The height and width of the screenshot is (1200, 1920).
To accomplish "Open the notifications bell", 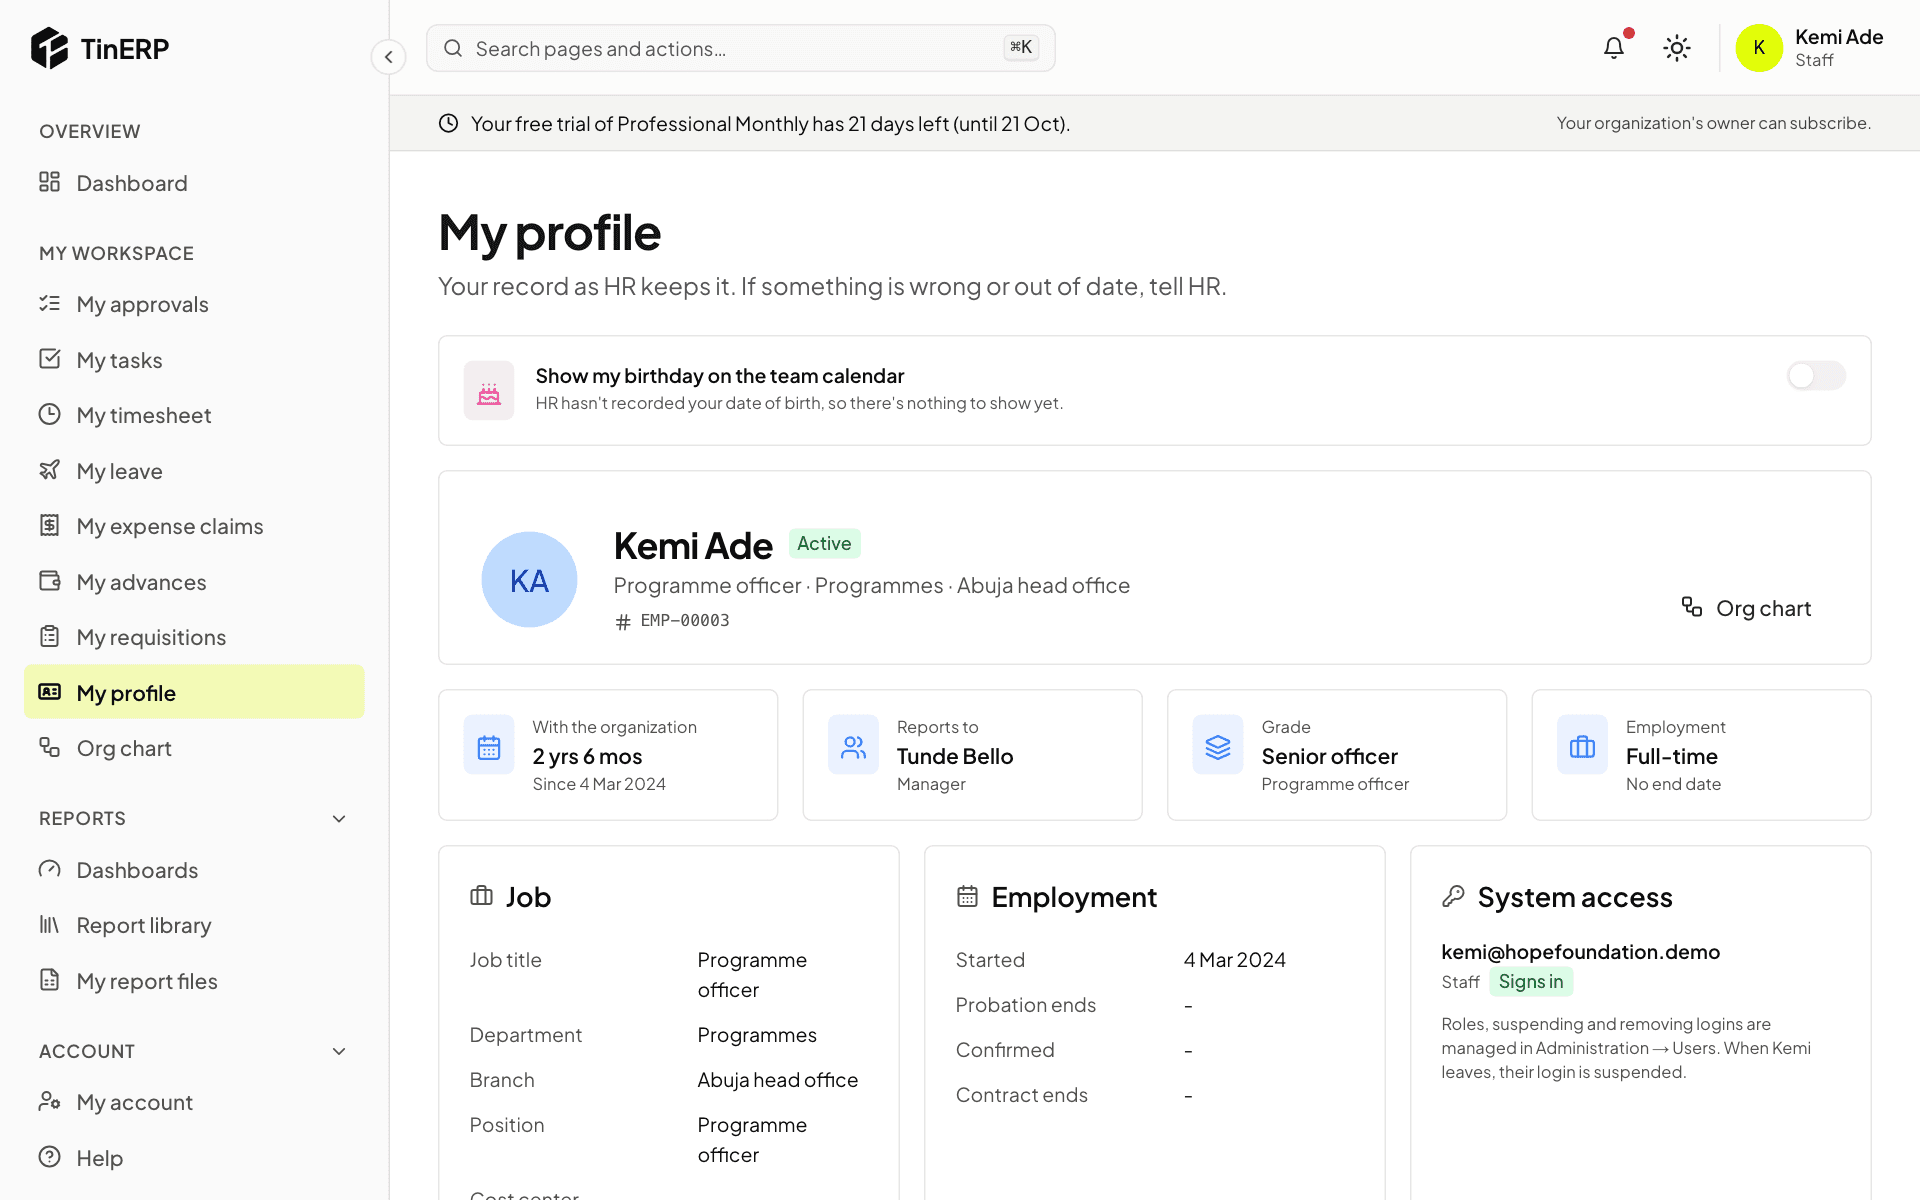I will point(1614,48).
